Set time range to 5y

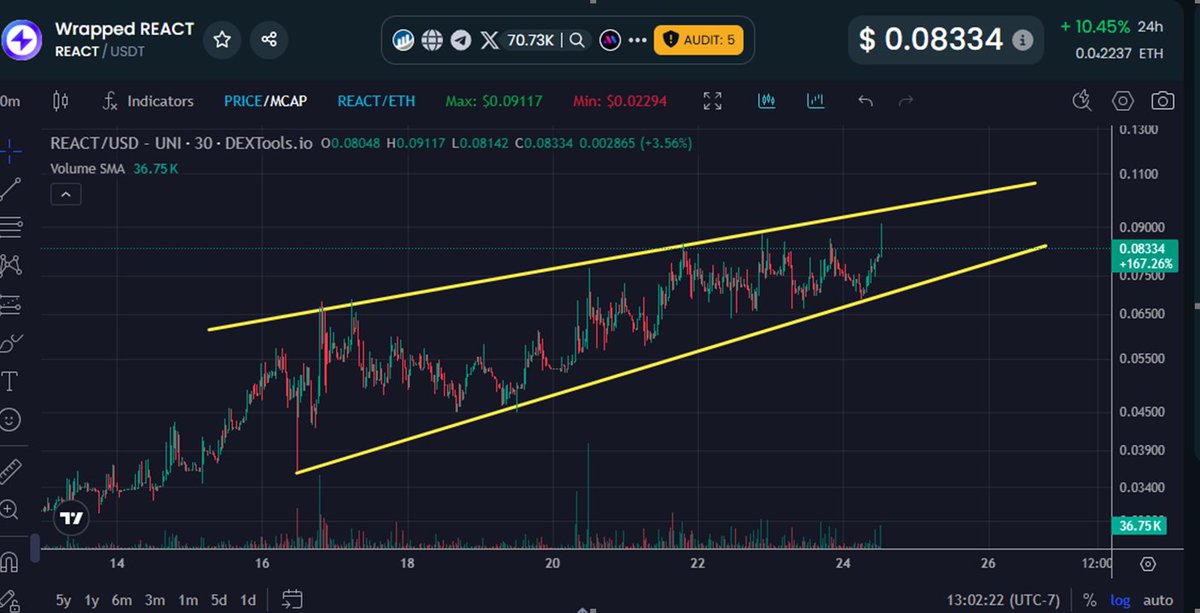click(63, 600)
